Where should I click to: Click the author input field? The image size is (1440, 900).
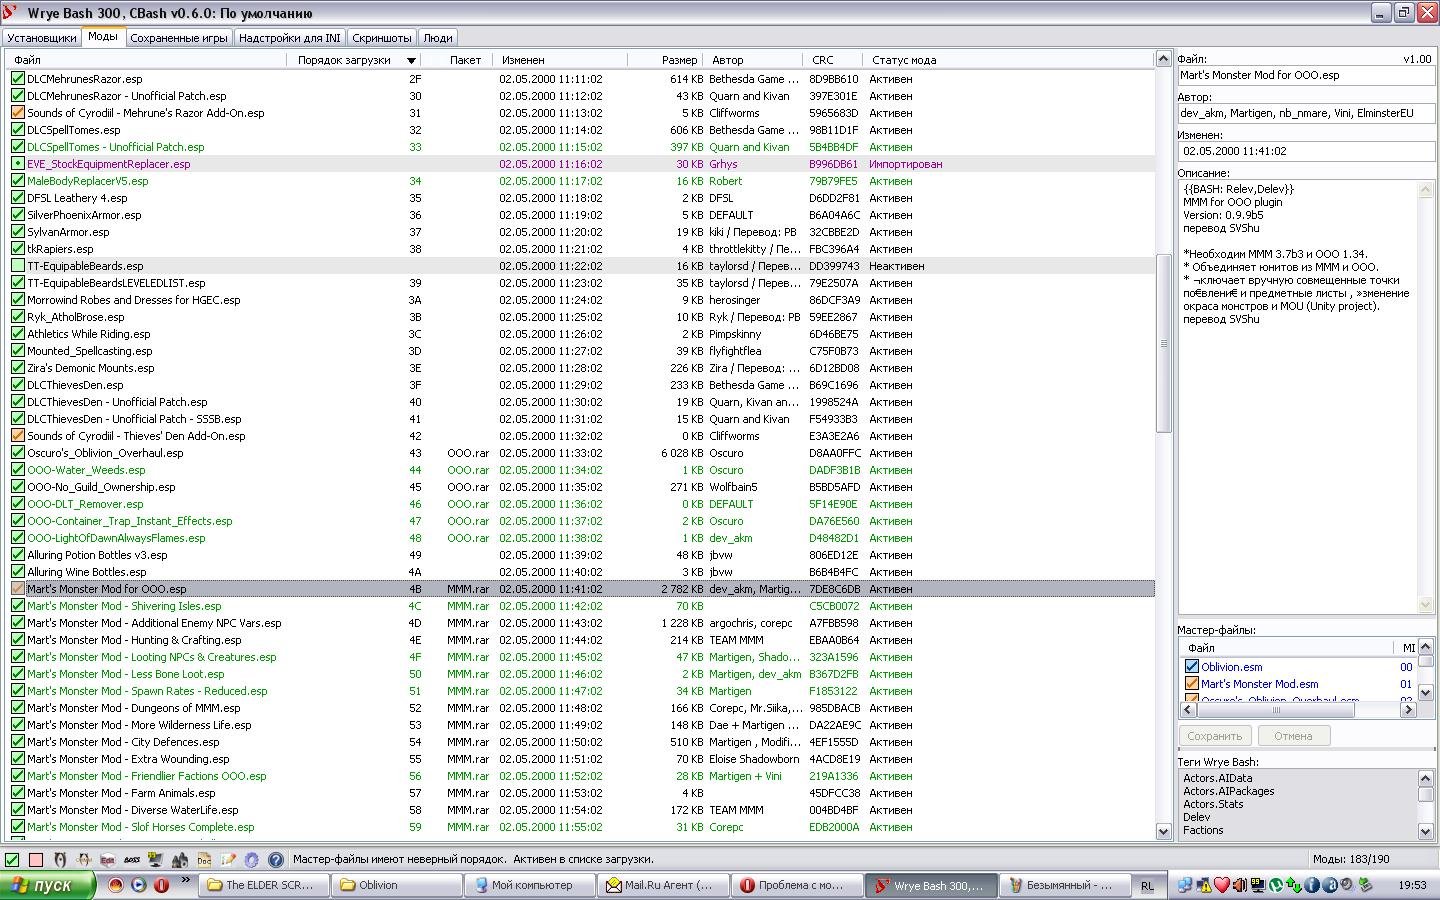pos(1305,114)
